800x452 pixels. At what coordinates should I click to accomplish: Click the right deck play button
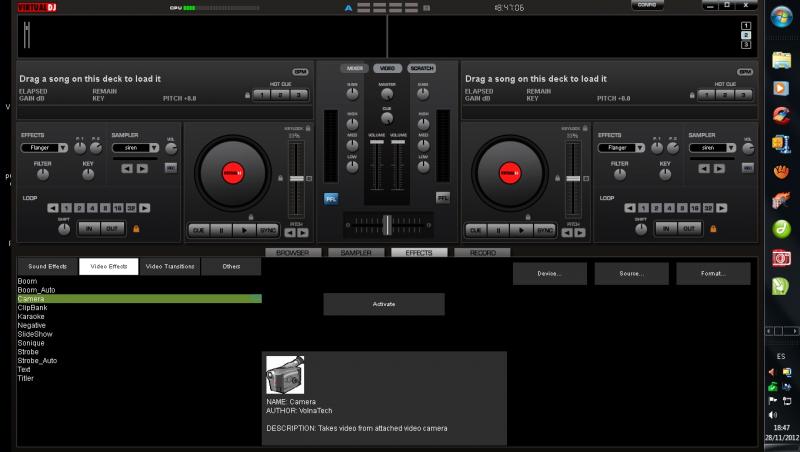pyautogui.click(x=521, y=231)
